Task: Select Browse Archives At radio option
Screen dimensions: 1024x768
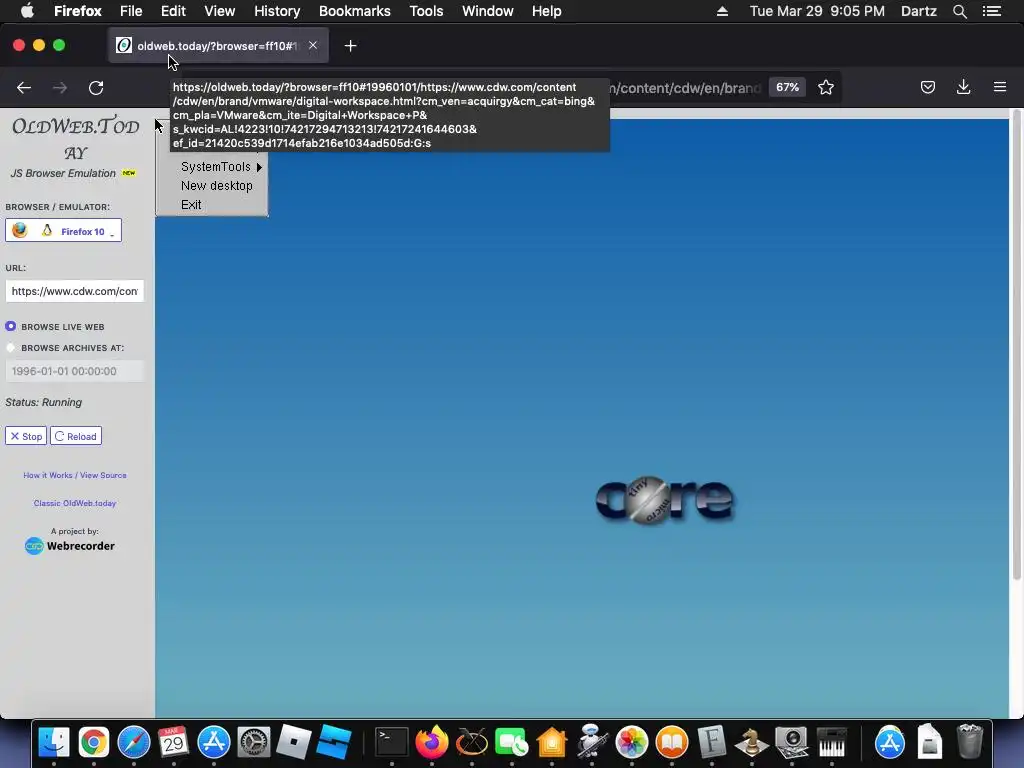Action: (10, 347)
